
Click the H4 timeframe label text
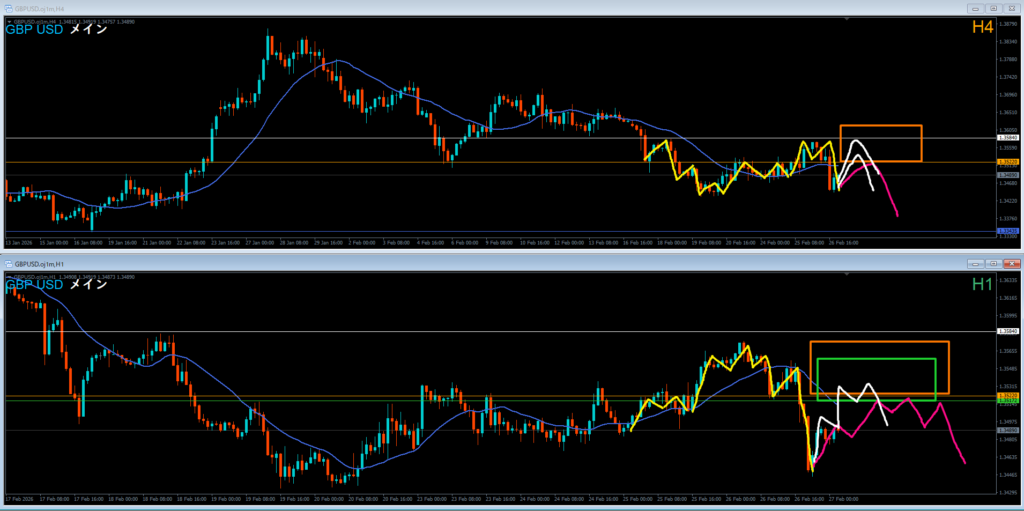point(982,28)
